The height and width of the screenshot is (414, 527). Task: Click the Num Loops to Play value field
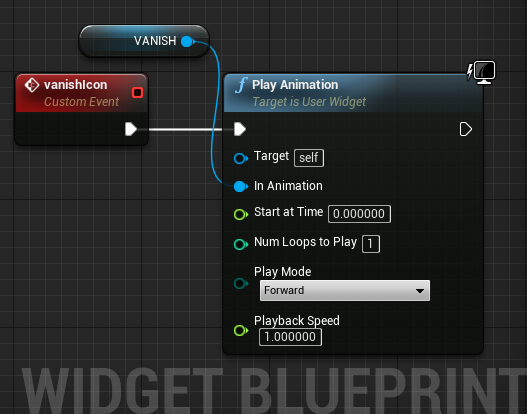(x=371, y=244)
